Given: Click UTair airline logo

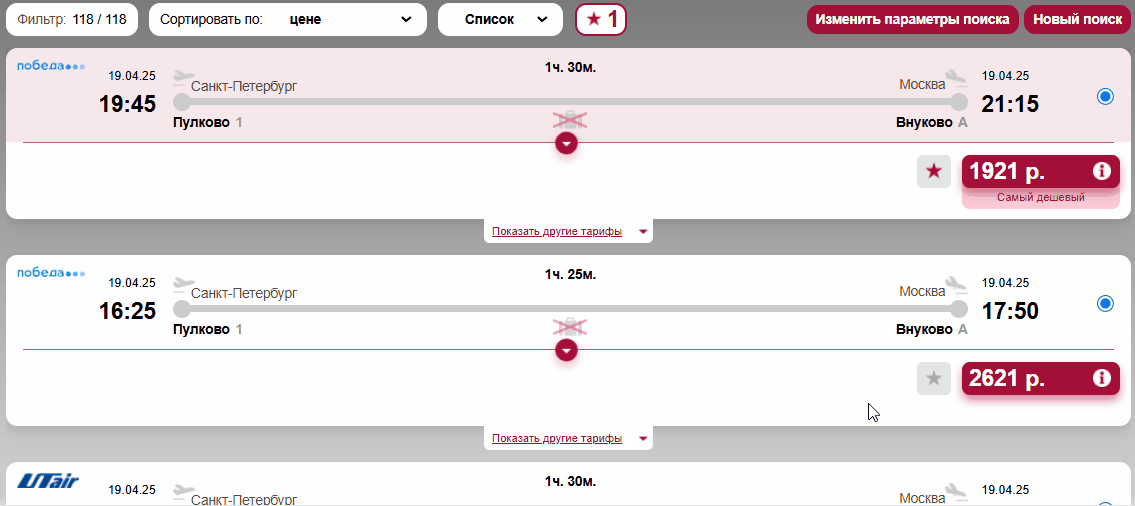Looking at the screenshot, I should click(48, 481).
